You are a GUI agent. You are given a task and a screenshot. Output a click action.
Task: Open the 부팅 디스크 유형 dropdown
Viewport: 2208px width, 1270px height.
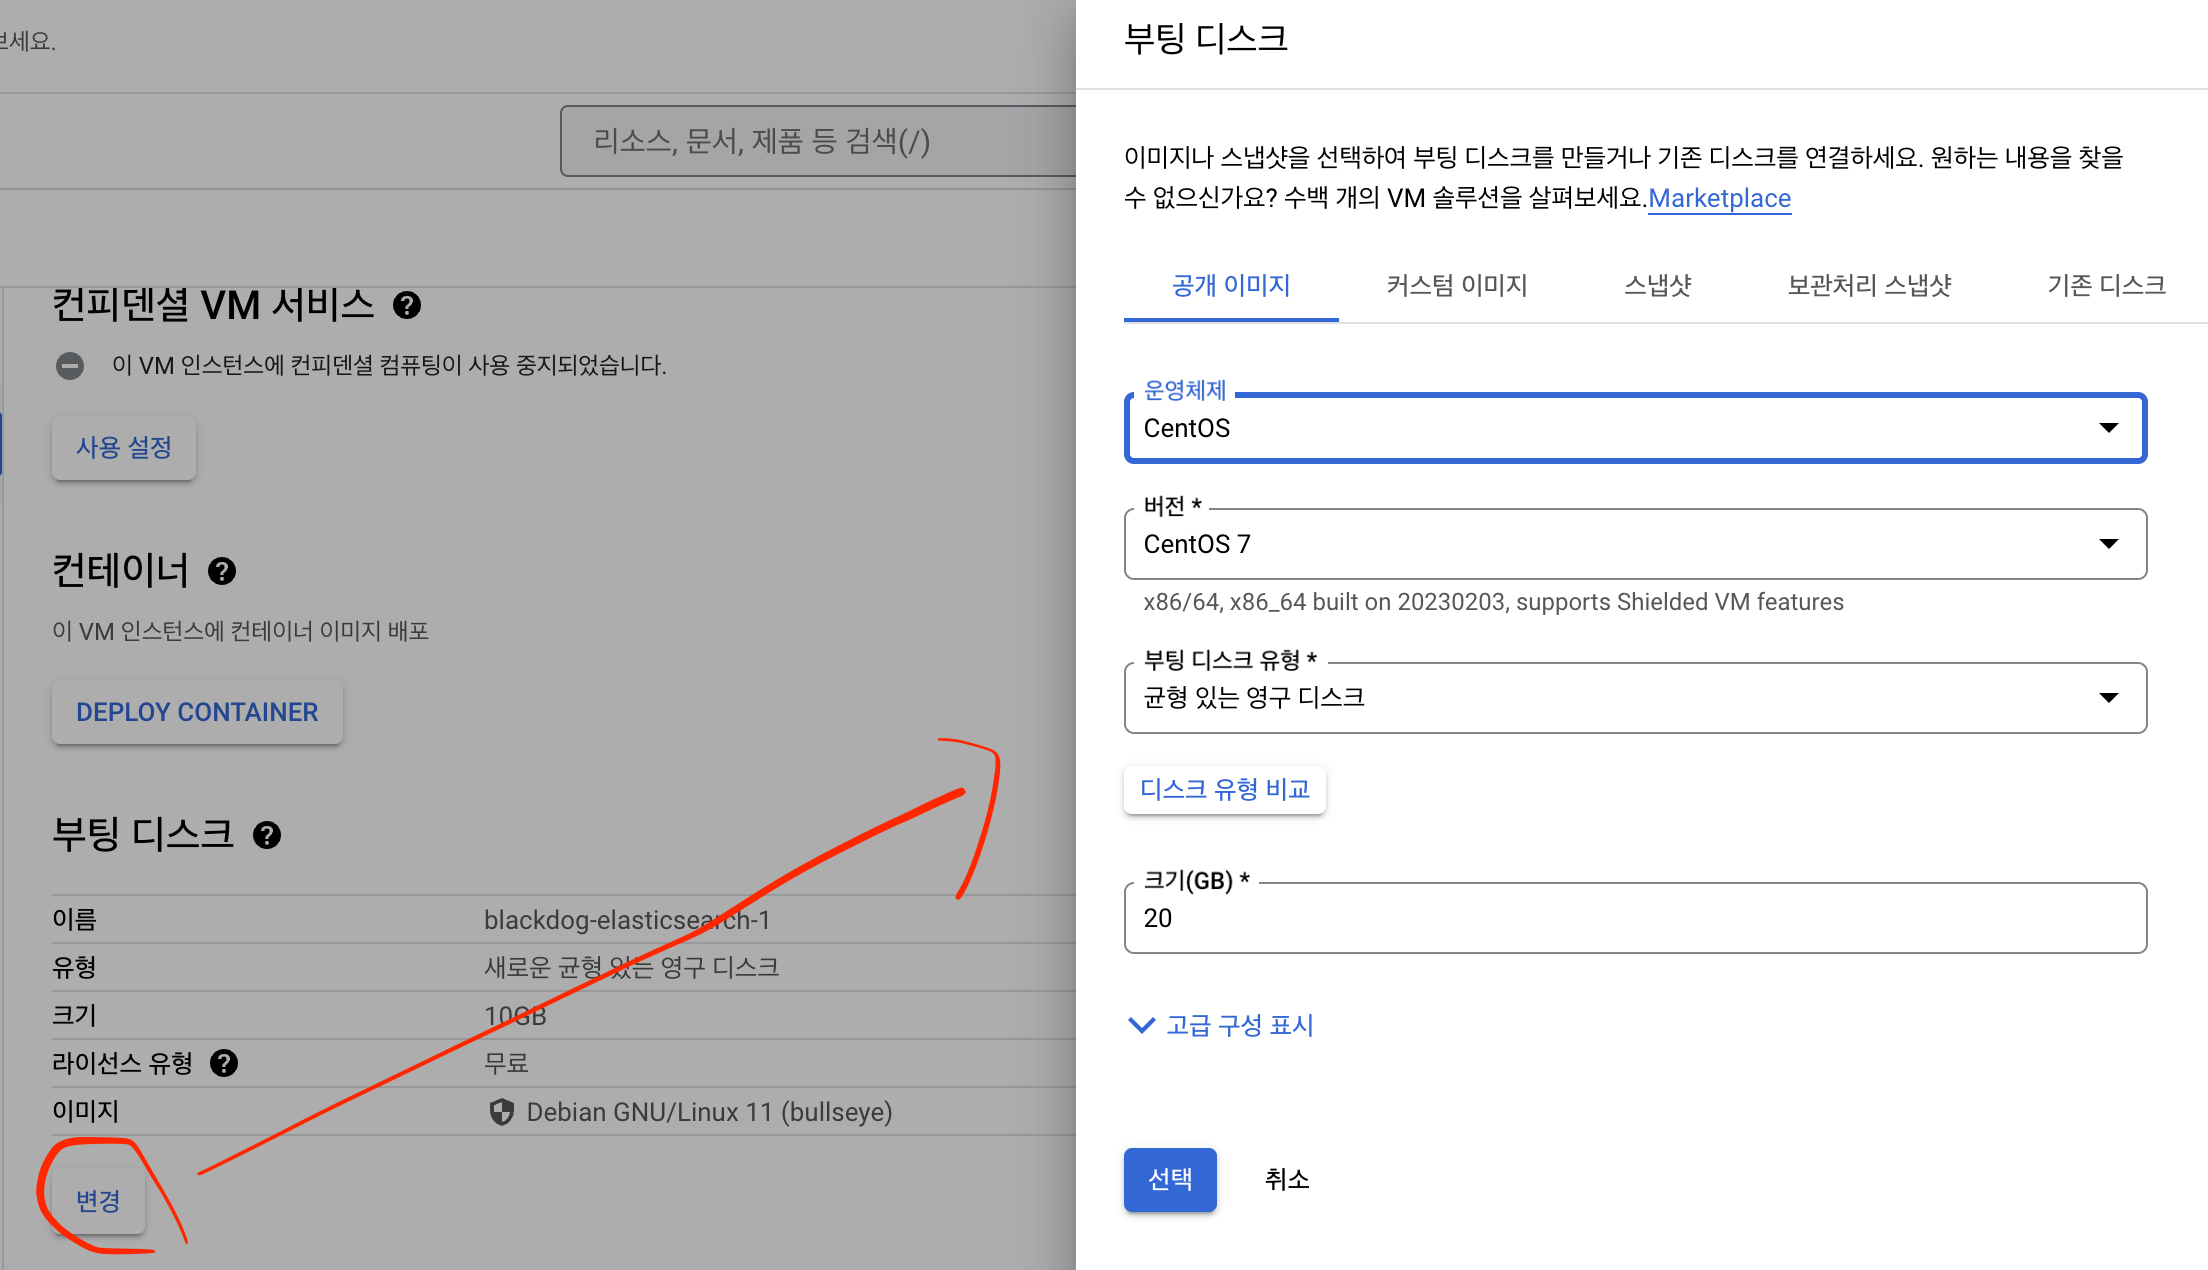tap(1634, 698)
